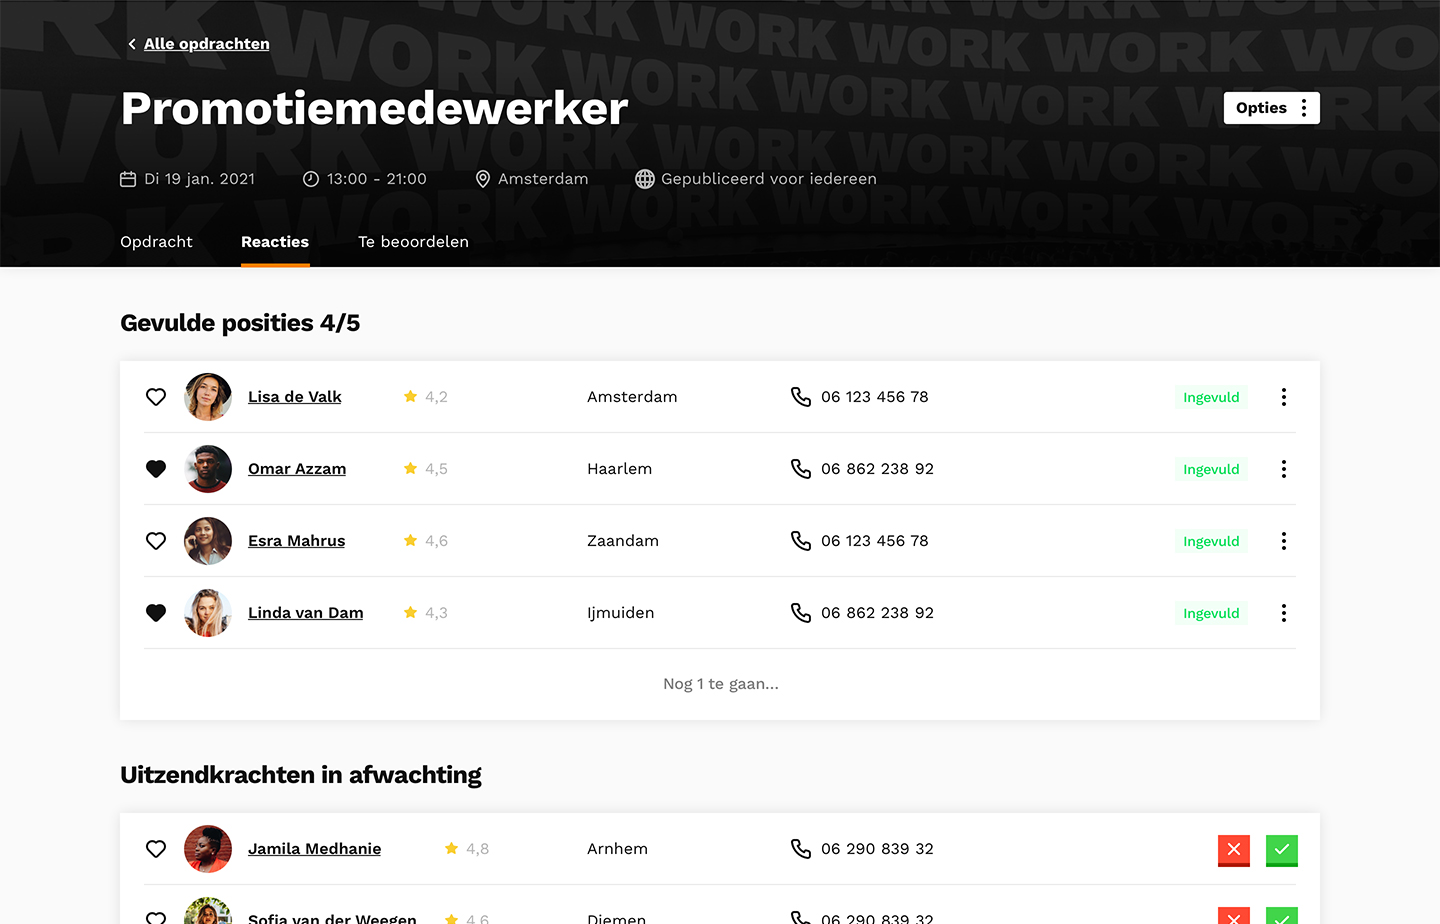Image resolution: width=1440 pixels, height=924 pixels.
Task: Click phone number 06 290 839 32 for Jamila
Action: pyautogui.click(x=877, y=849)
